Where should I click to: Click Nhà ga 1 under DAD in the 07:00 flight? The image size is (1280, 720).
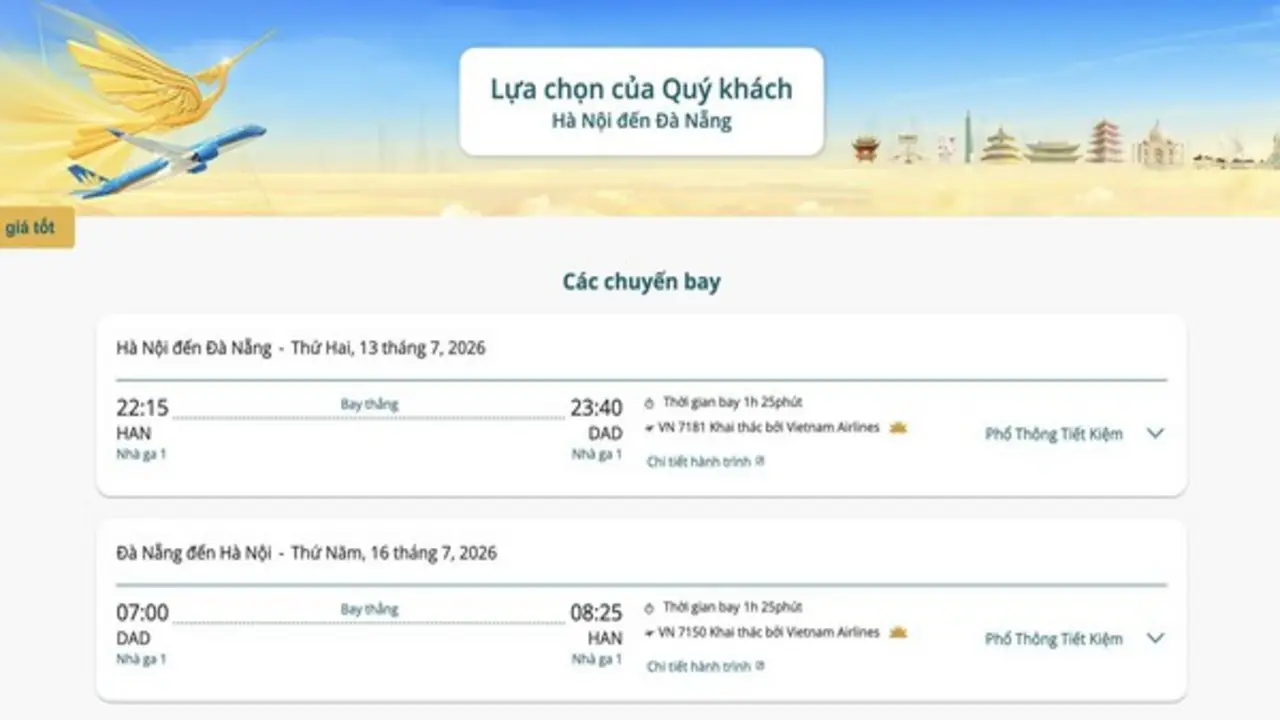point(141,659)
